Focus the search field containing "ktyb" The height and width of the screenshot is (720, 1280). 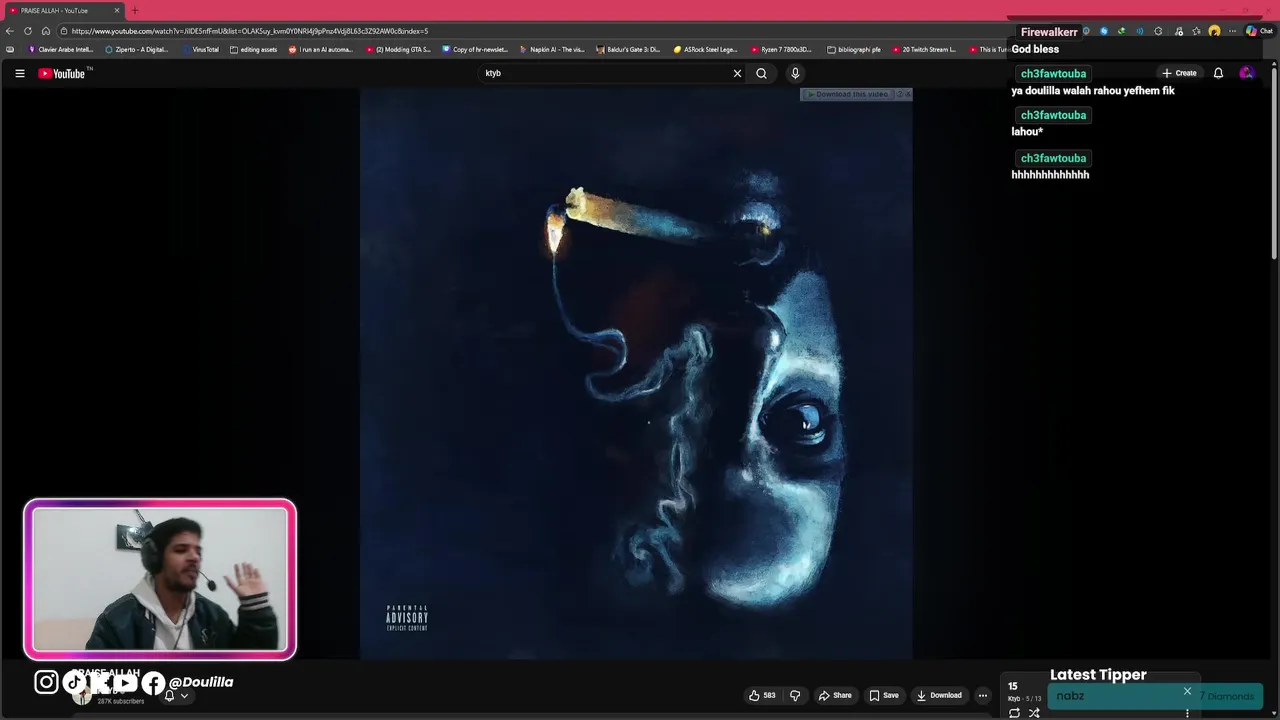point(605,73)
